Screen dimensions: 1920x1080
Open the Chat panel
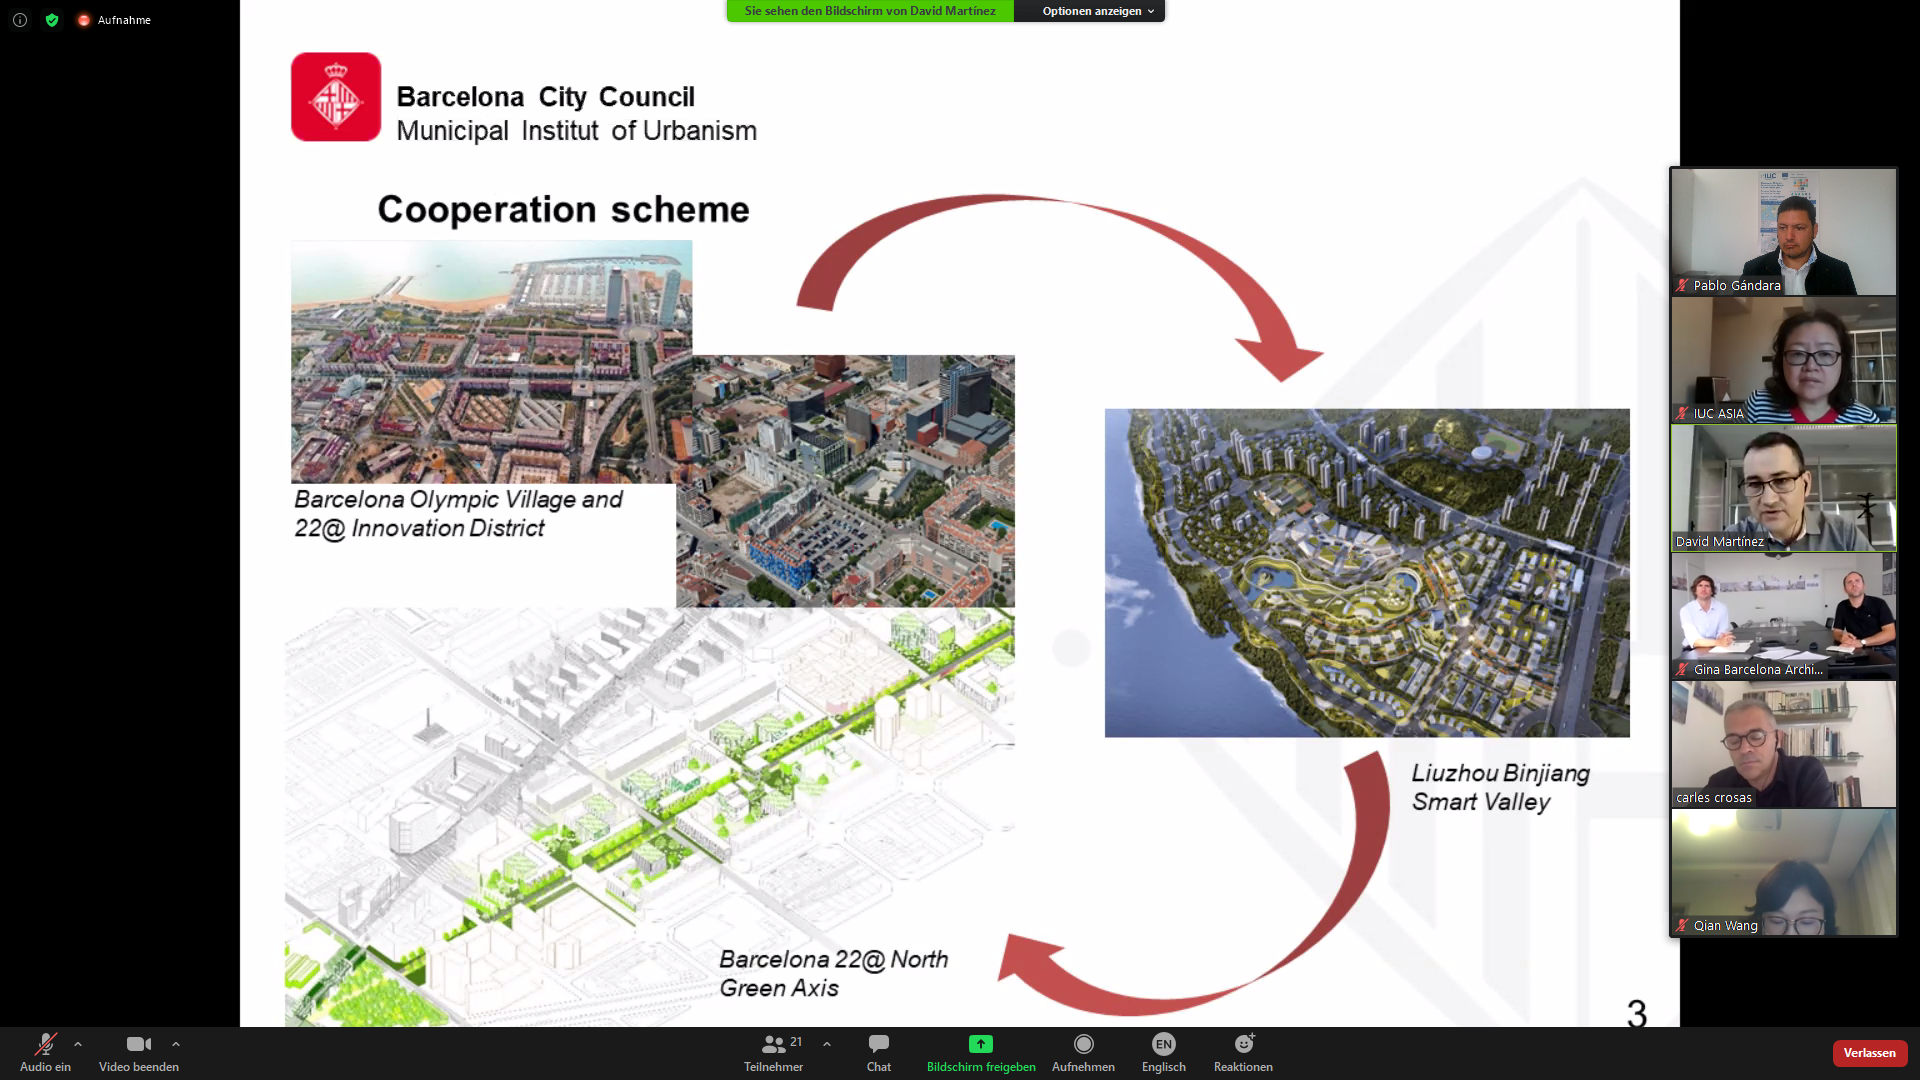click(879, 1045)
